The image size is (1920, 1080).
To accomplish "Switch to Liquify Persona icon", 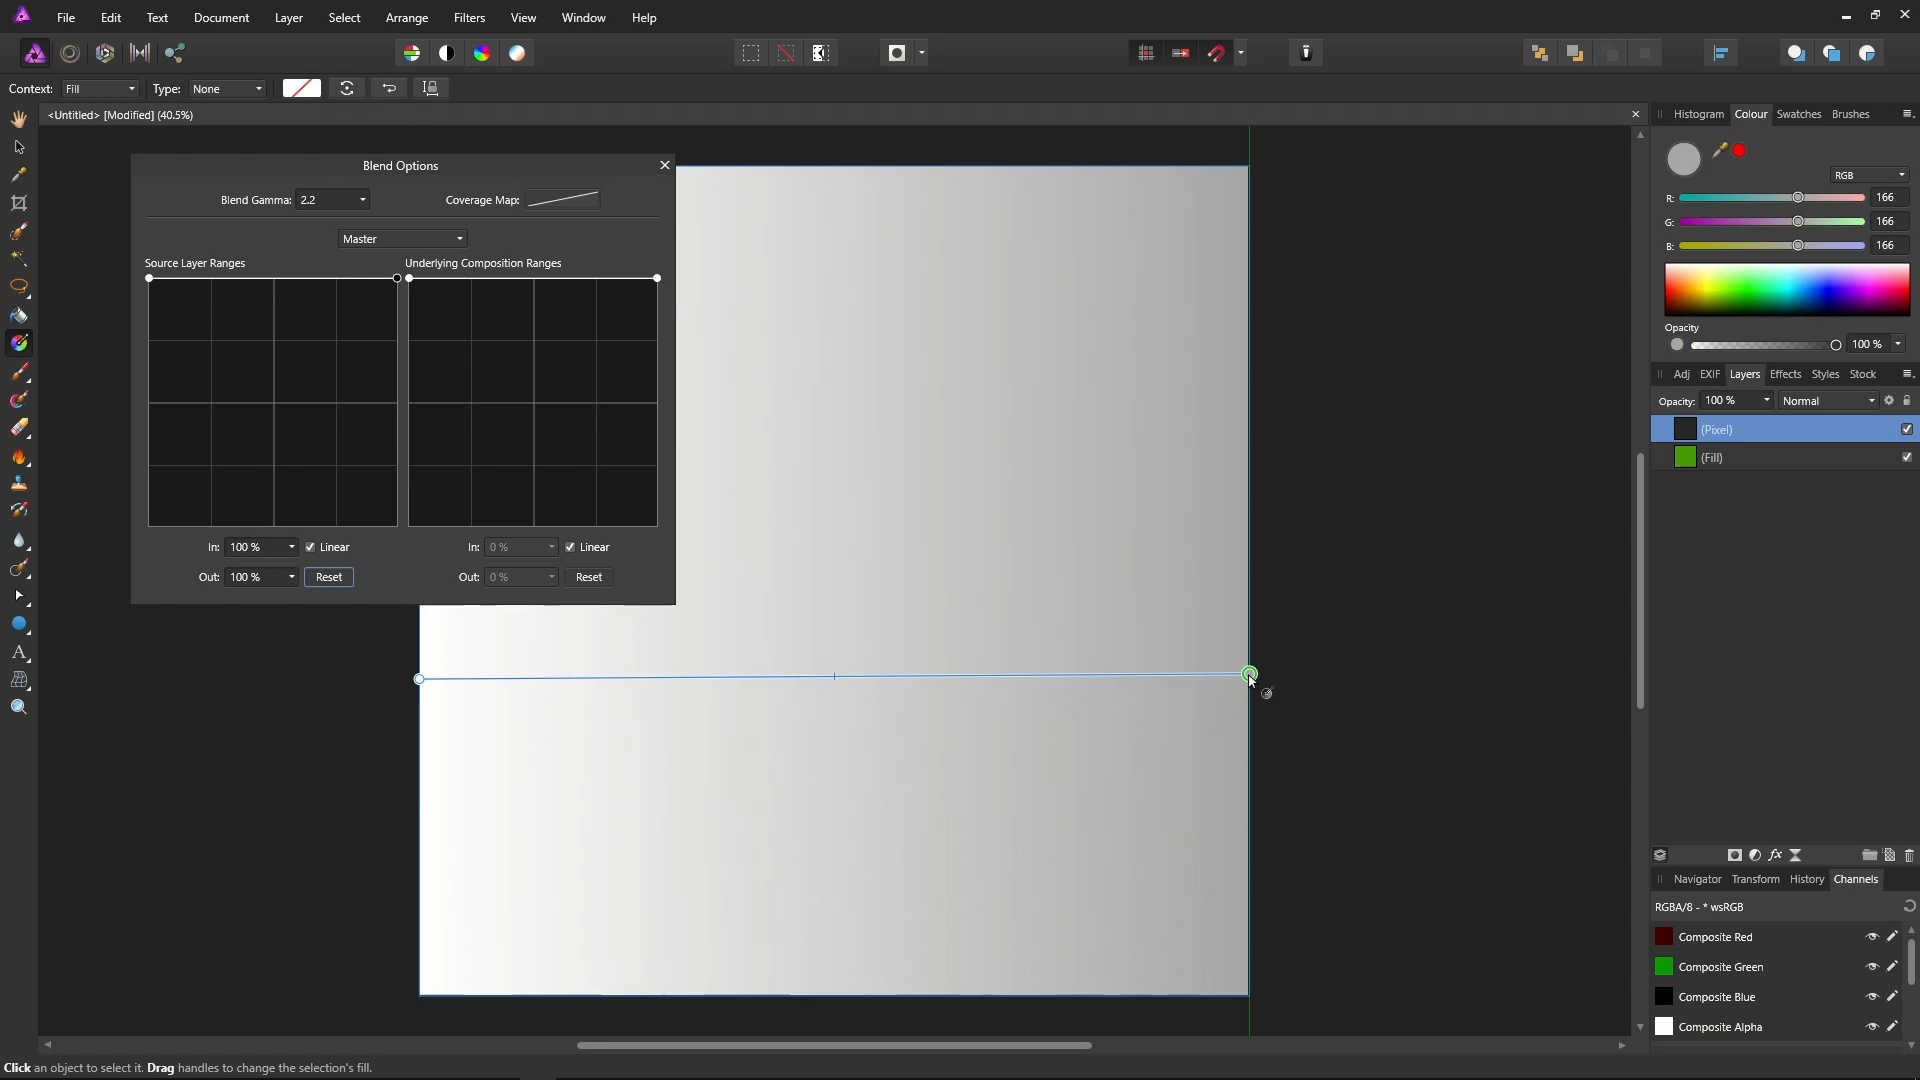I will (x=70, y=53).
